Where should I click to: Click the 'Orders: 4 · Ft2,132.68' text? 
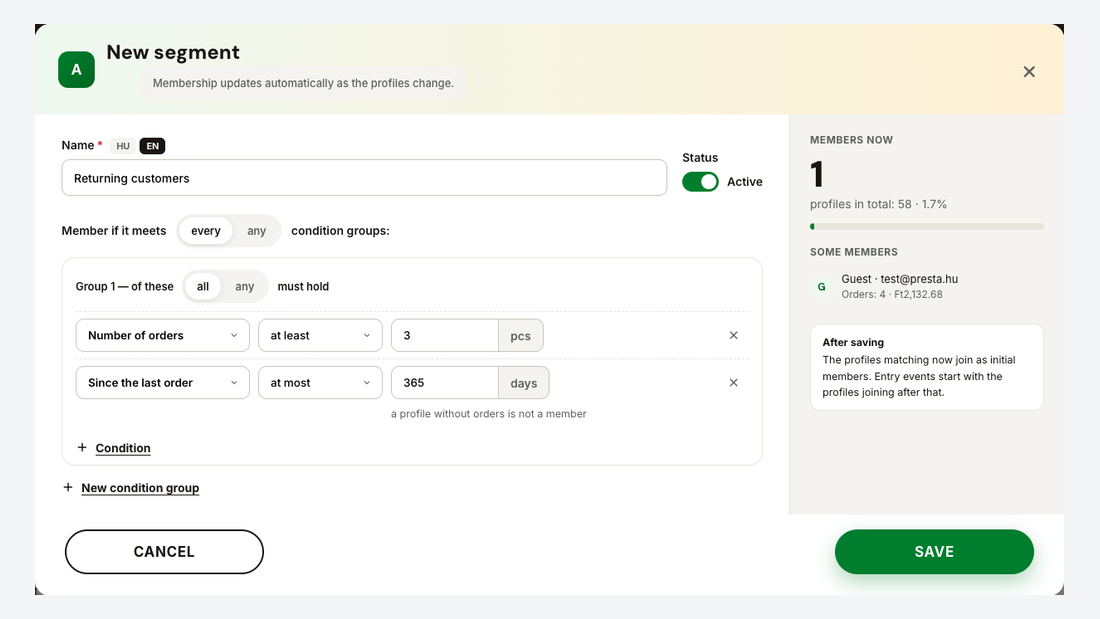(892, 295)
